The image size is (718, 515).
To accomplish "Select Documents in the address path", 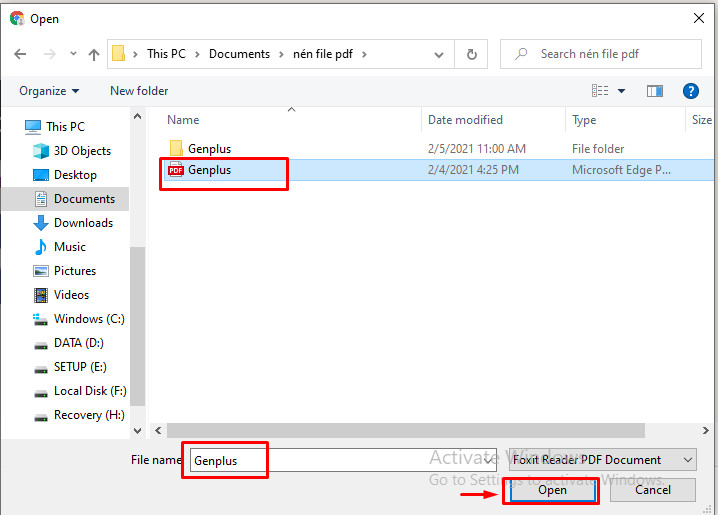I will coord(239,54).
